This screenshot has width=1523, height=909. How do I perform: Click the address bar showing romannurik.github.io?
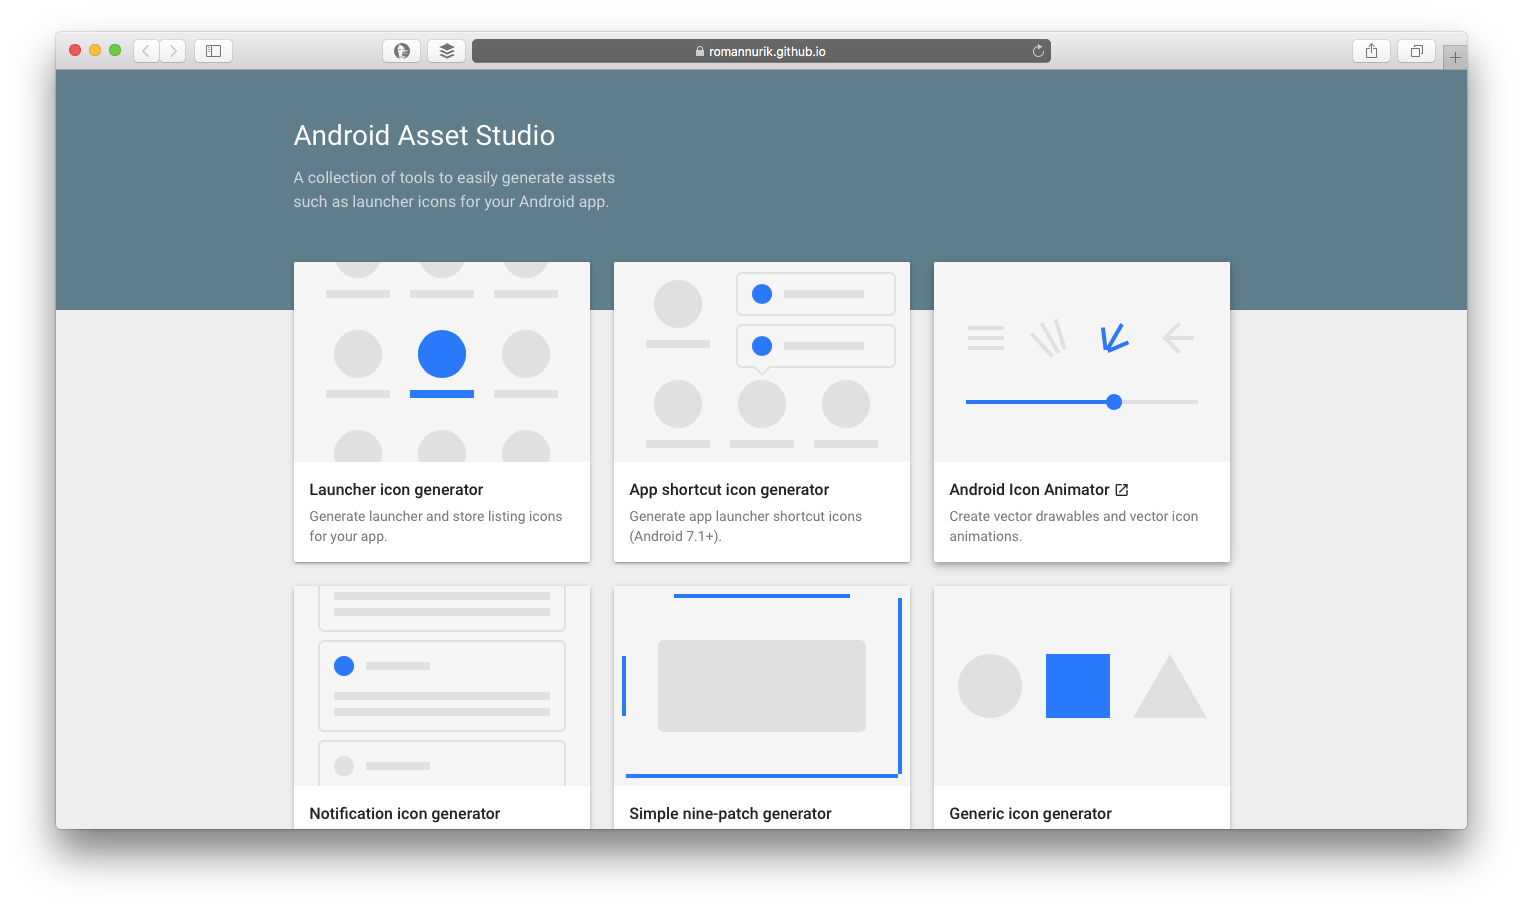point(761,51)
